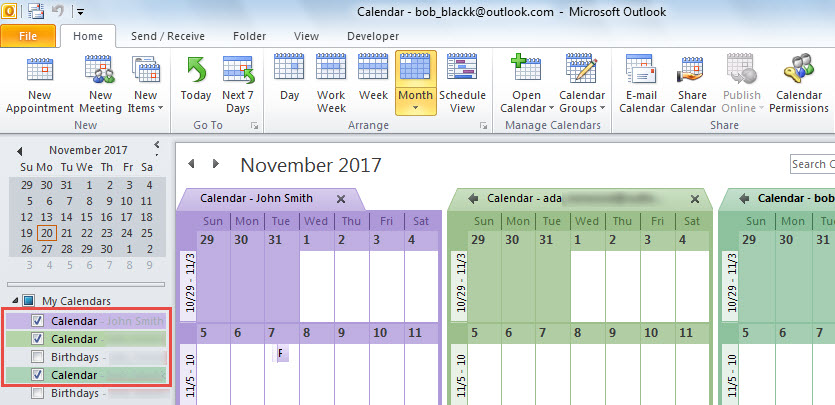Switch to Schedule View
The height and width of the screenshot is (405, 835).
pyautogui.click(x=462, y=84)
